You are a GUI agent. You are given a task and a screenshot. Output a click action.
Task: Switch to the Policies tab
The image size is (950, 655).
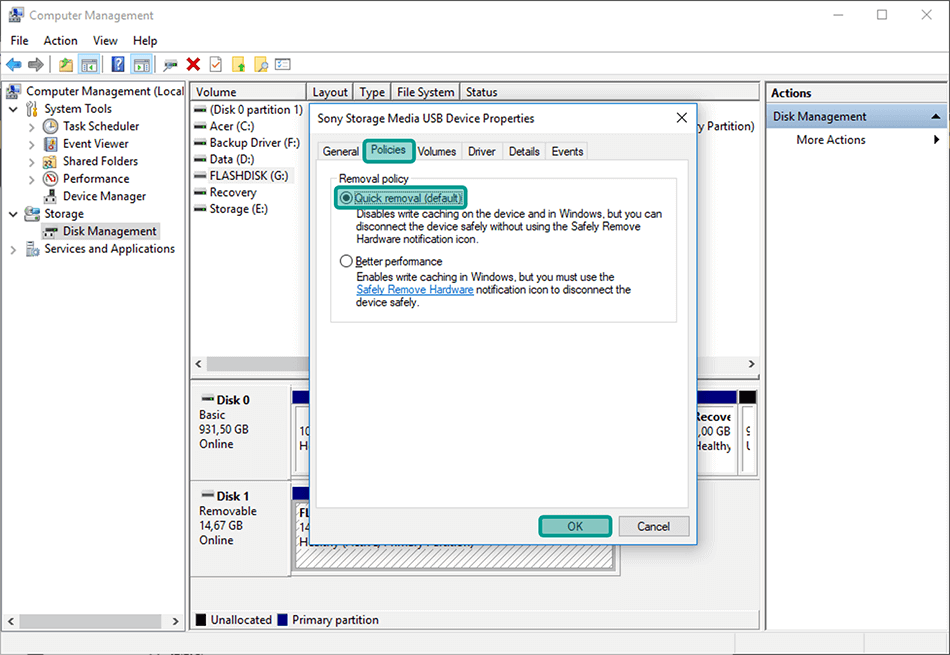(x=388, y=150)
